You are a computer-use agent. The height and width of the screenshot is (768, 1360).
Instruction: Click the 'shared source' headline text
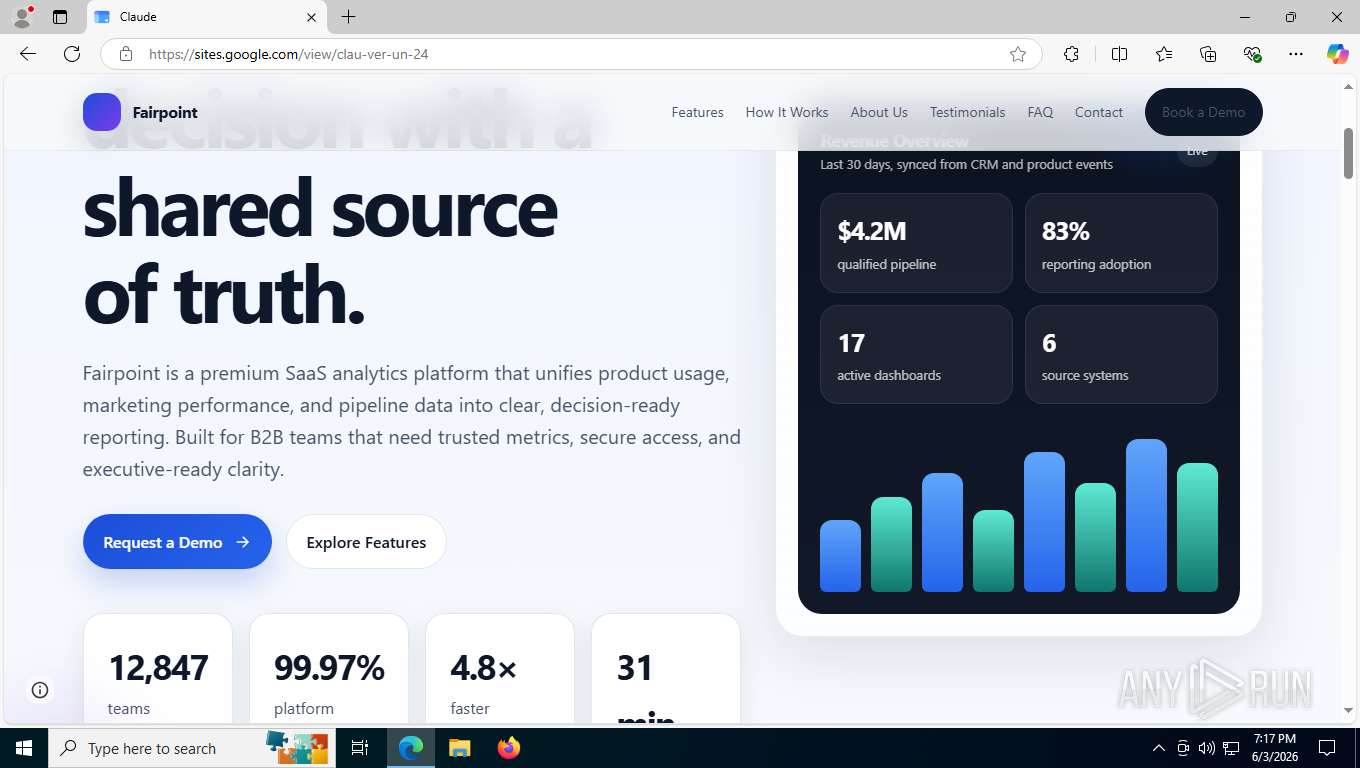pos(320,208)
